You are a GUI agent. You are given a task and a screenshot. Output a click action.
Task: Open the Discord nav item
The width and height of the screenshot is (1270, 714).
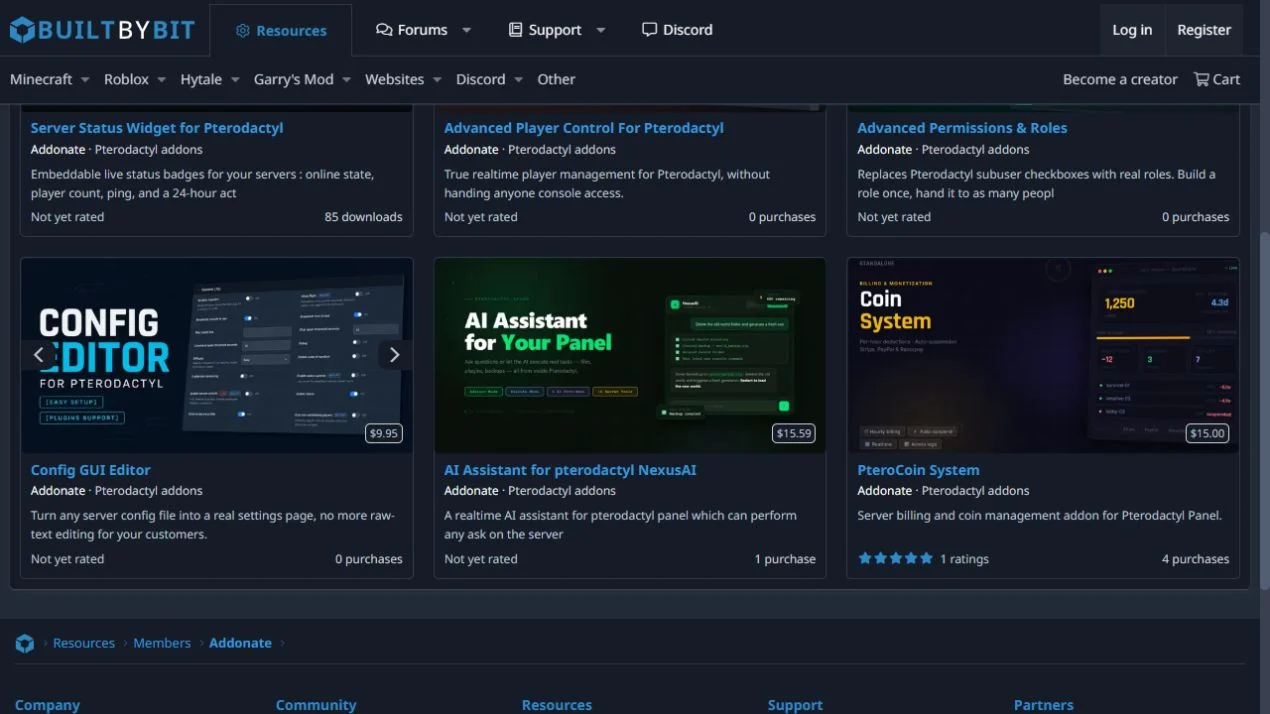677,30
